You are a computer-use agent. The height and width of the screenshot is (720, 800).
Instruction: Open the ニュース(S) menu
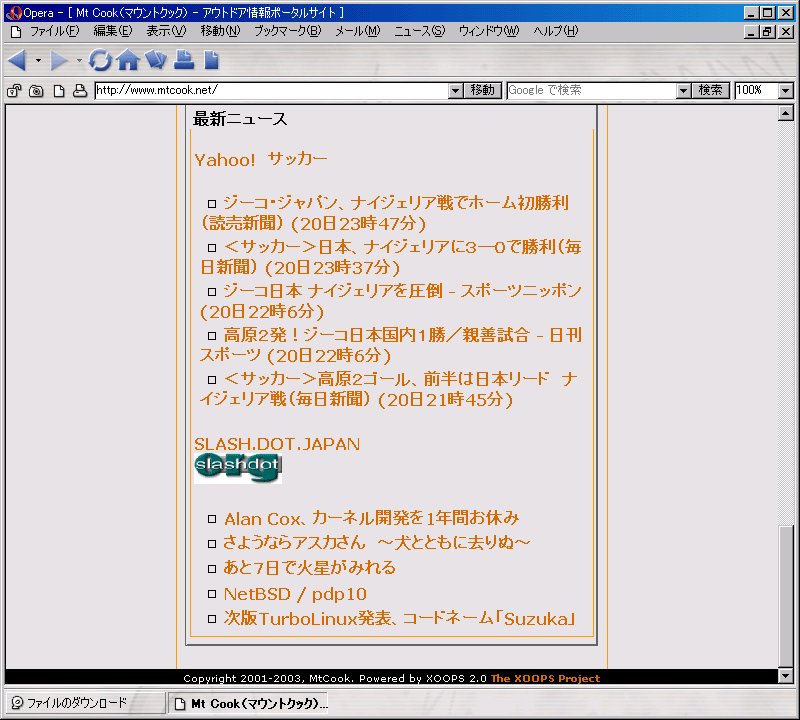click(419, 31)
